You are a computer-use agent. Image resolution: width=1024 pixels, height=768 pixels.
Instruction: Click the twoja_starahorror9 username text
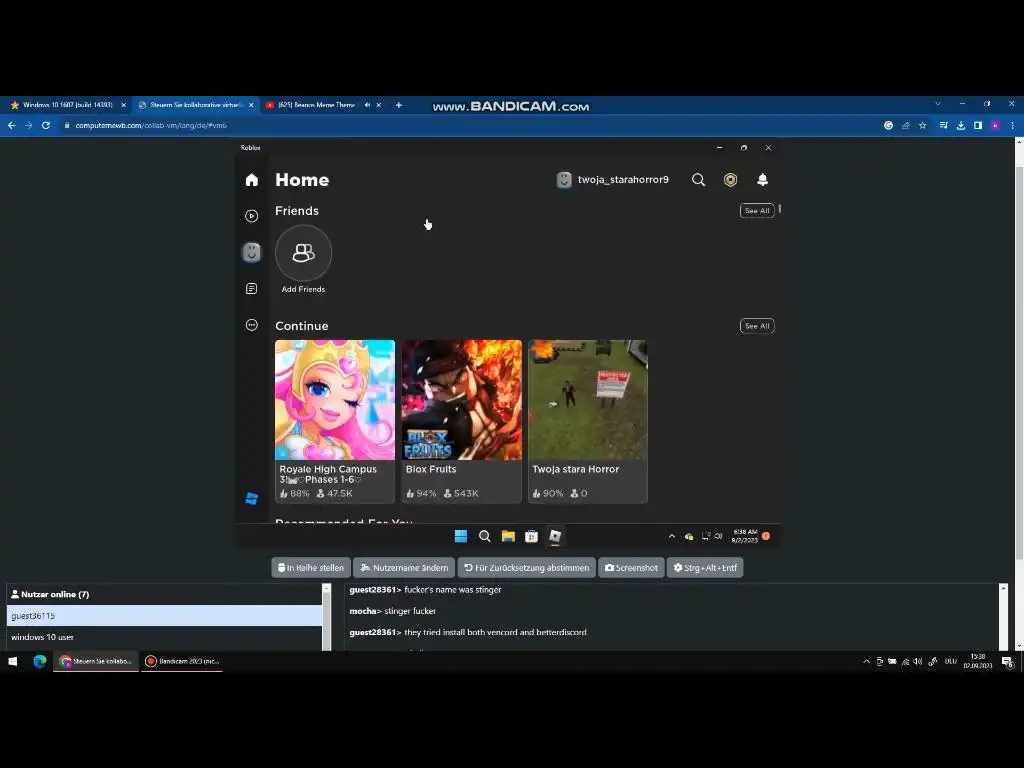(623, 180)
